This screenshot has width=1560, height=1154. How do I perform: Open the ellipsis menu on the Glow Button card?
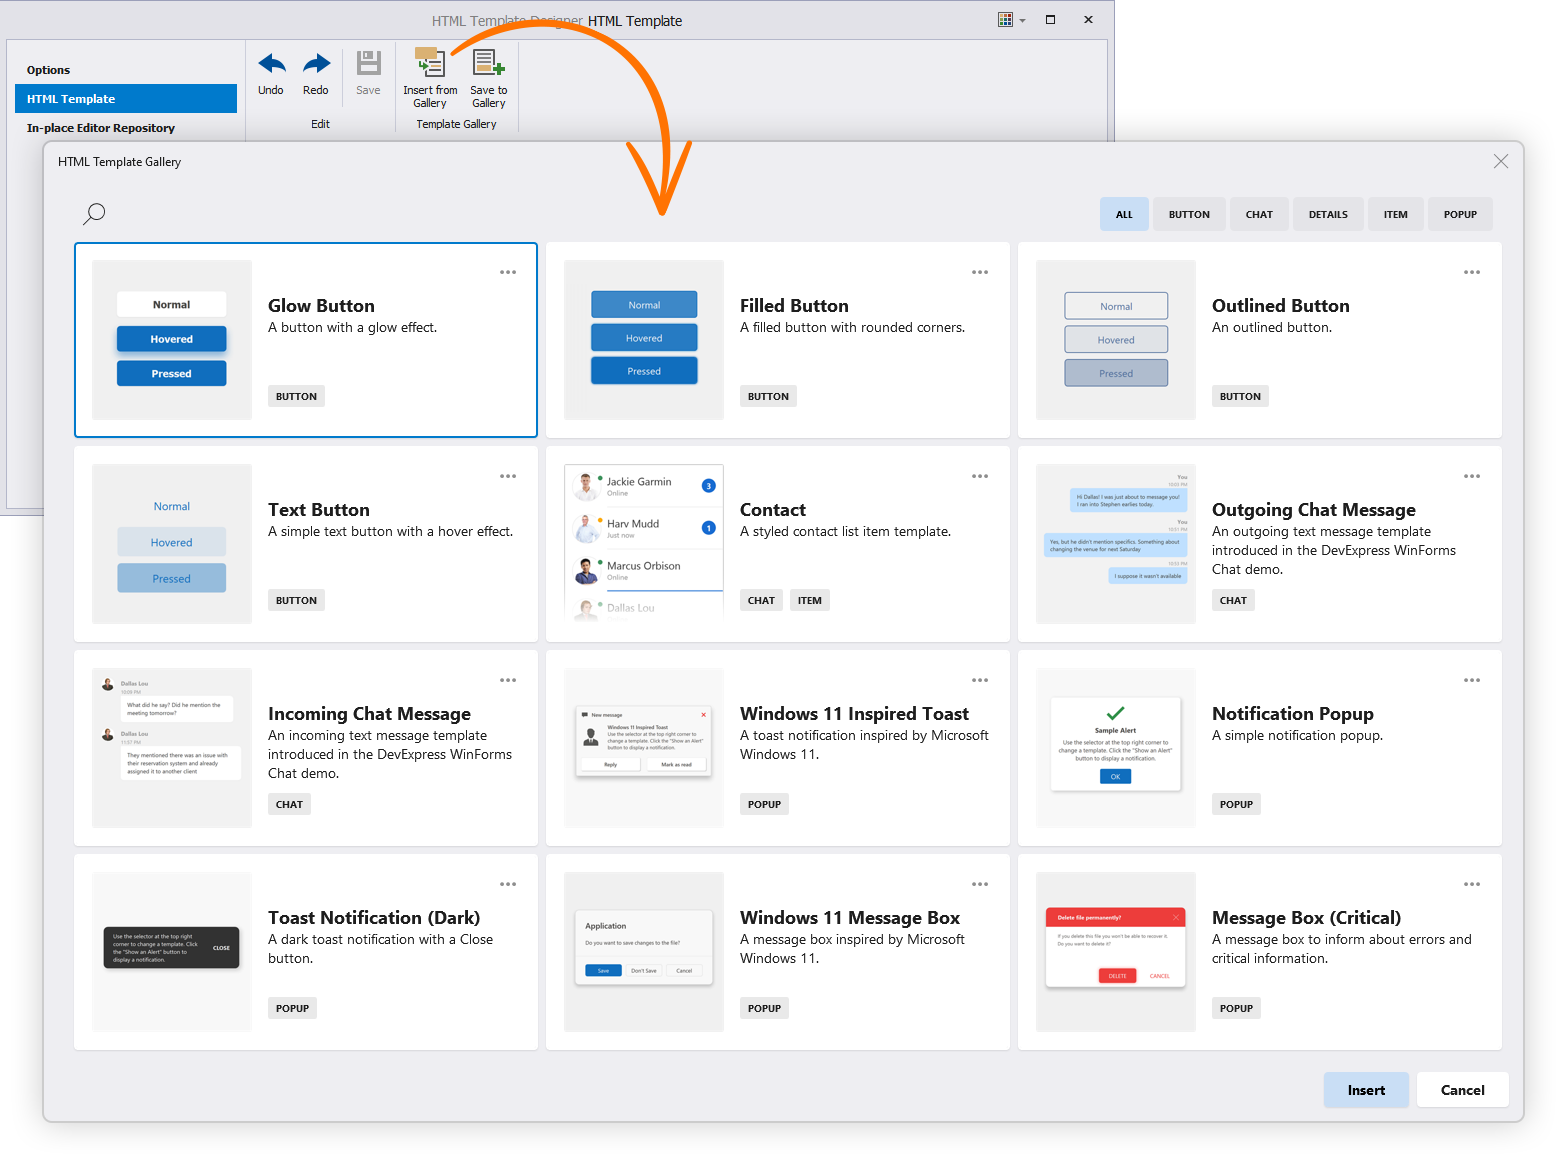[x=508, y=271]
